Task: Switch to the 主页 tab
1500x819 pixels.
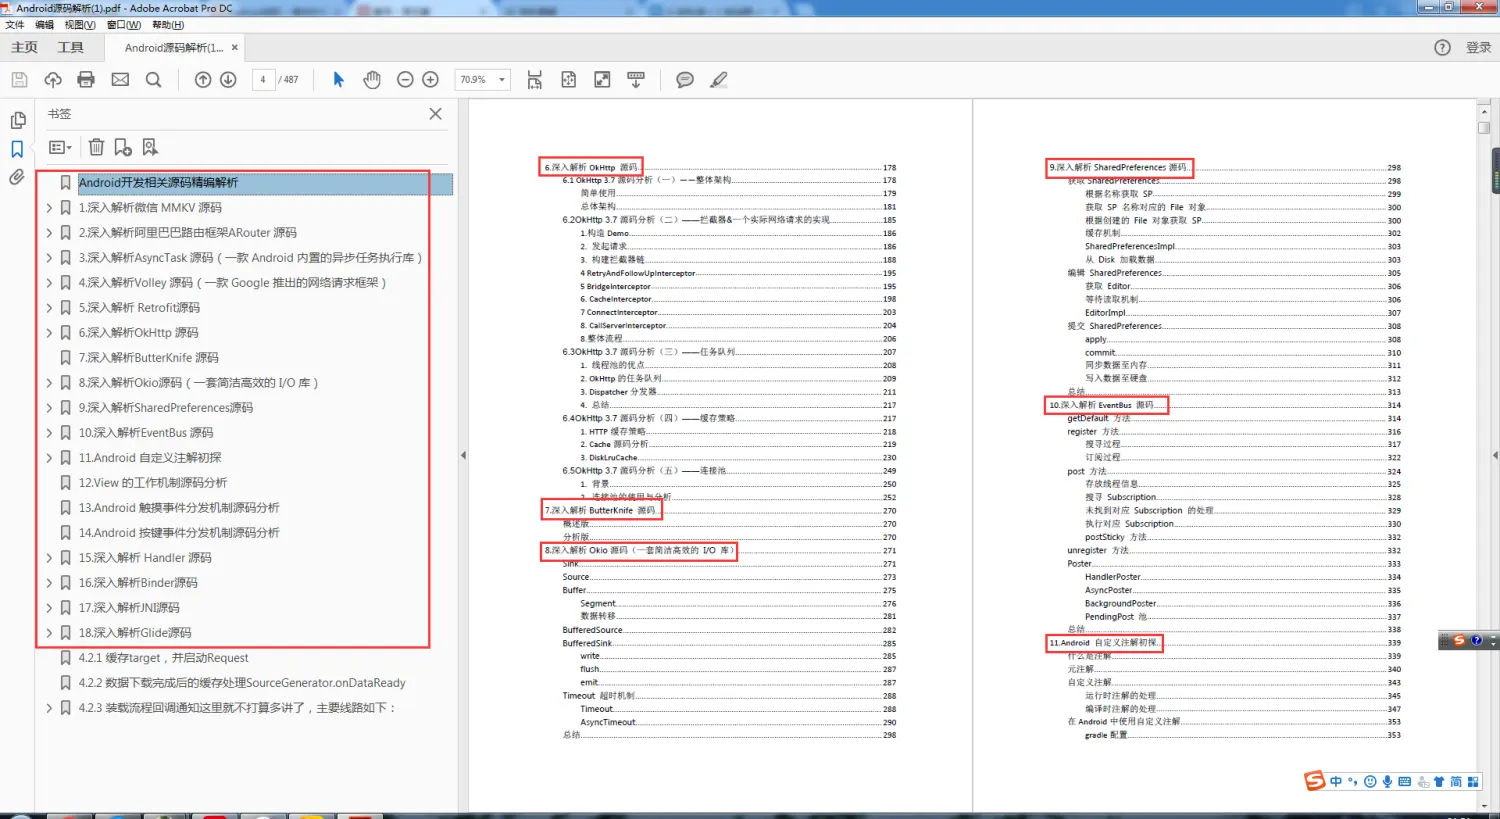Action: coord(24,47)
